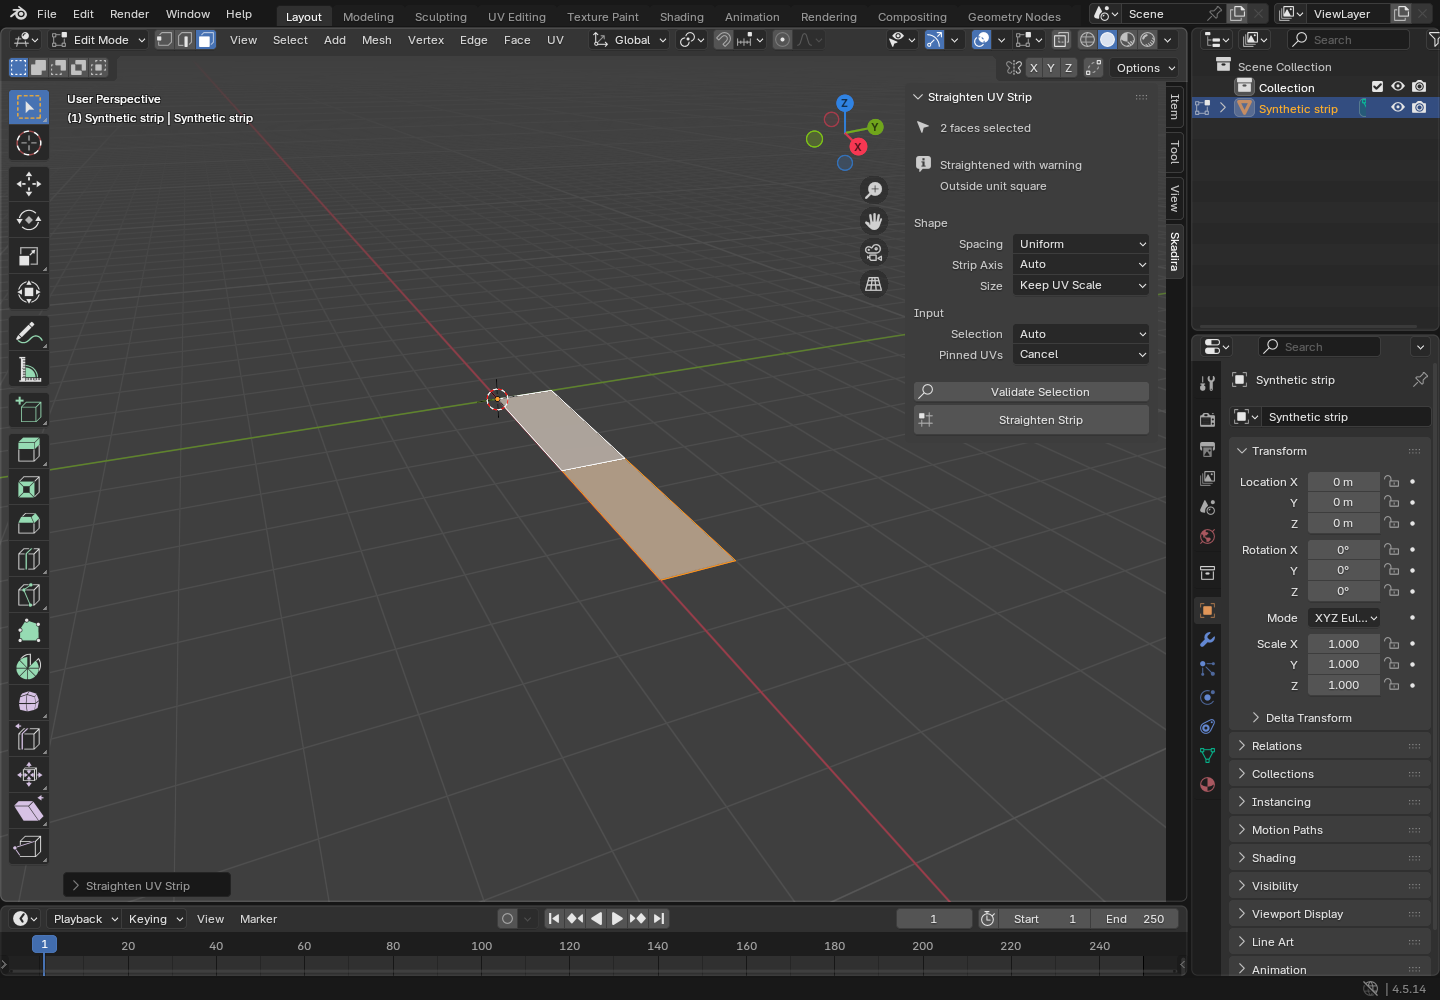Choose the Knife tool
Screen dimensions: 1440x1000
29,595
